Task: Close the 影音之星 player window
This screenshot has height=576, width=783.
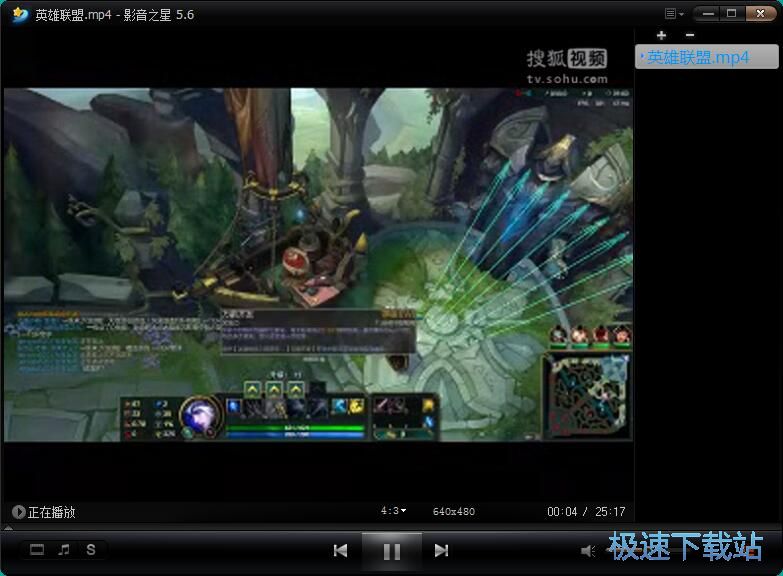Action: [761, 13]
